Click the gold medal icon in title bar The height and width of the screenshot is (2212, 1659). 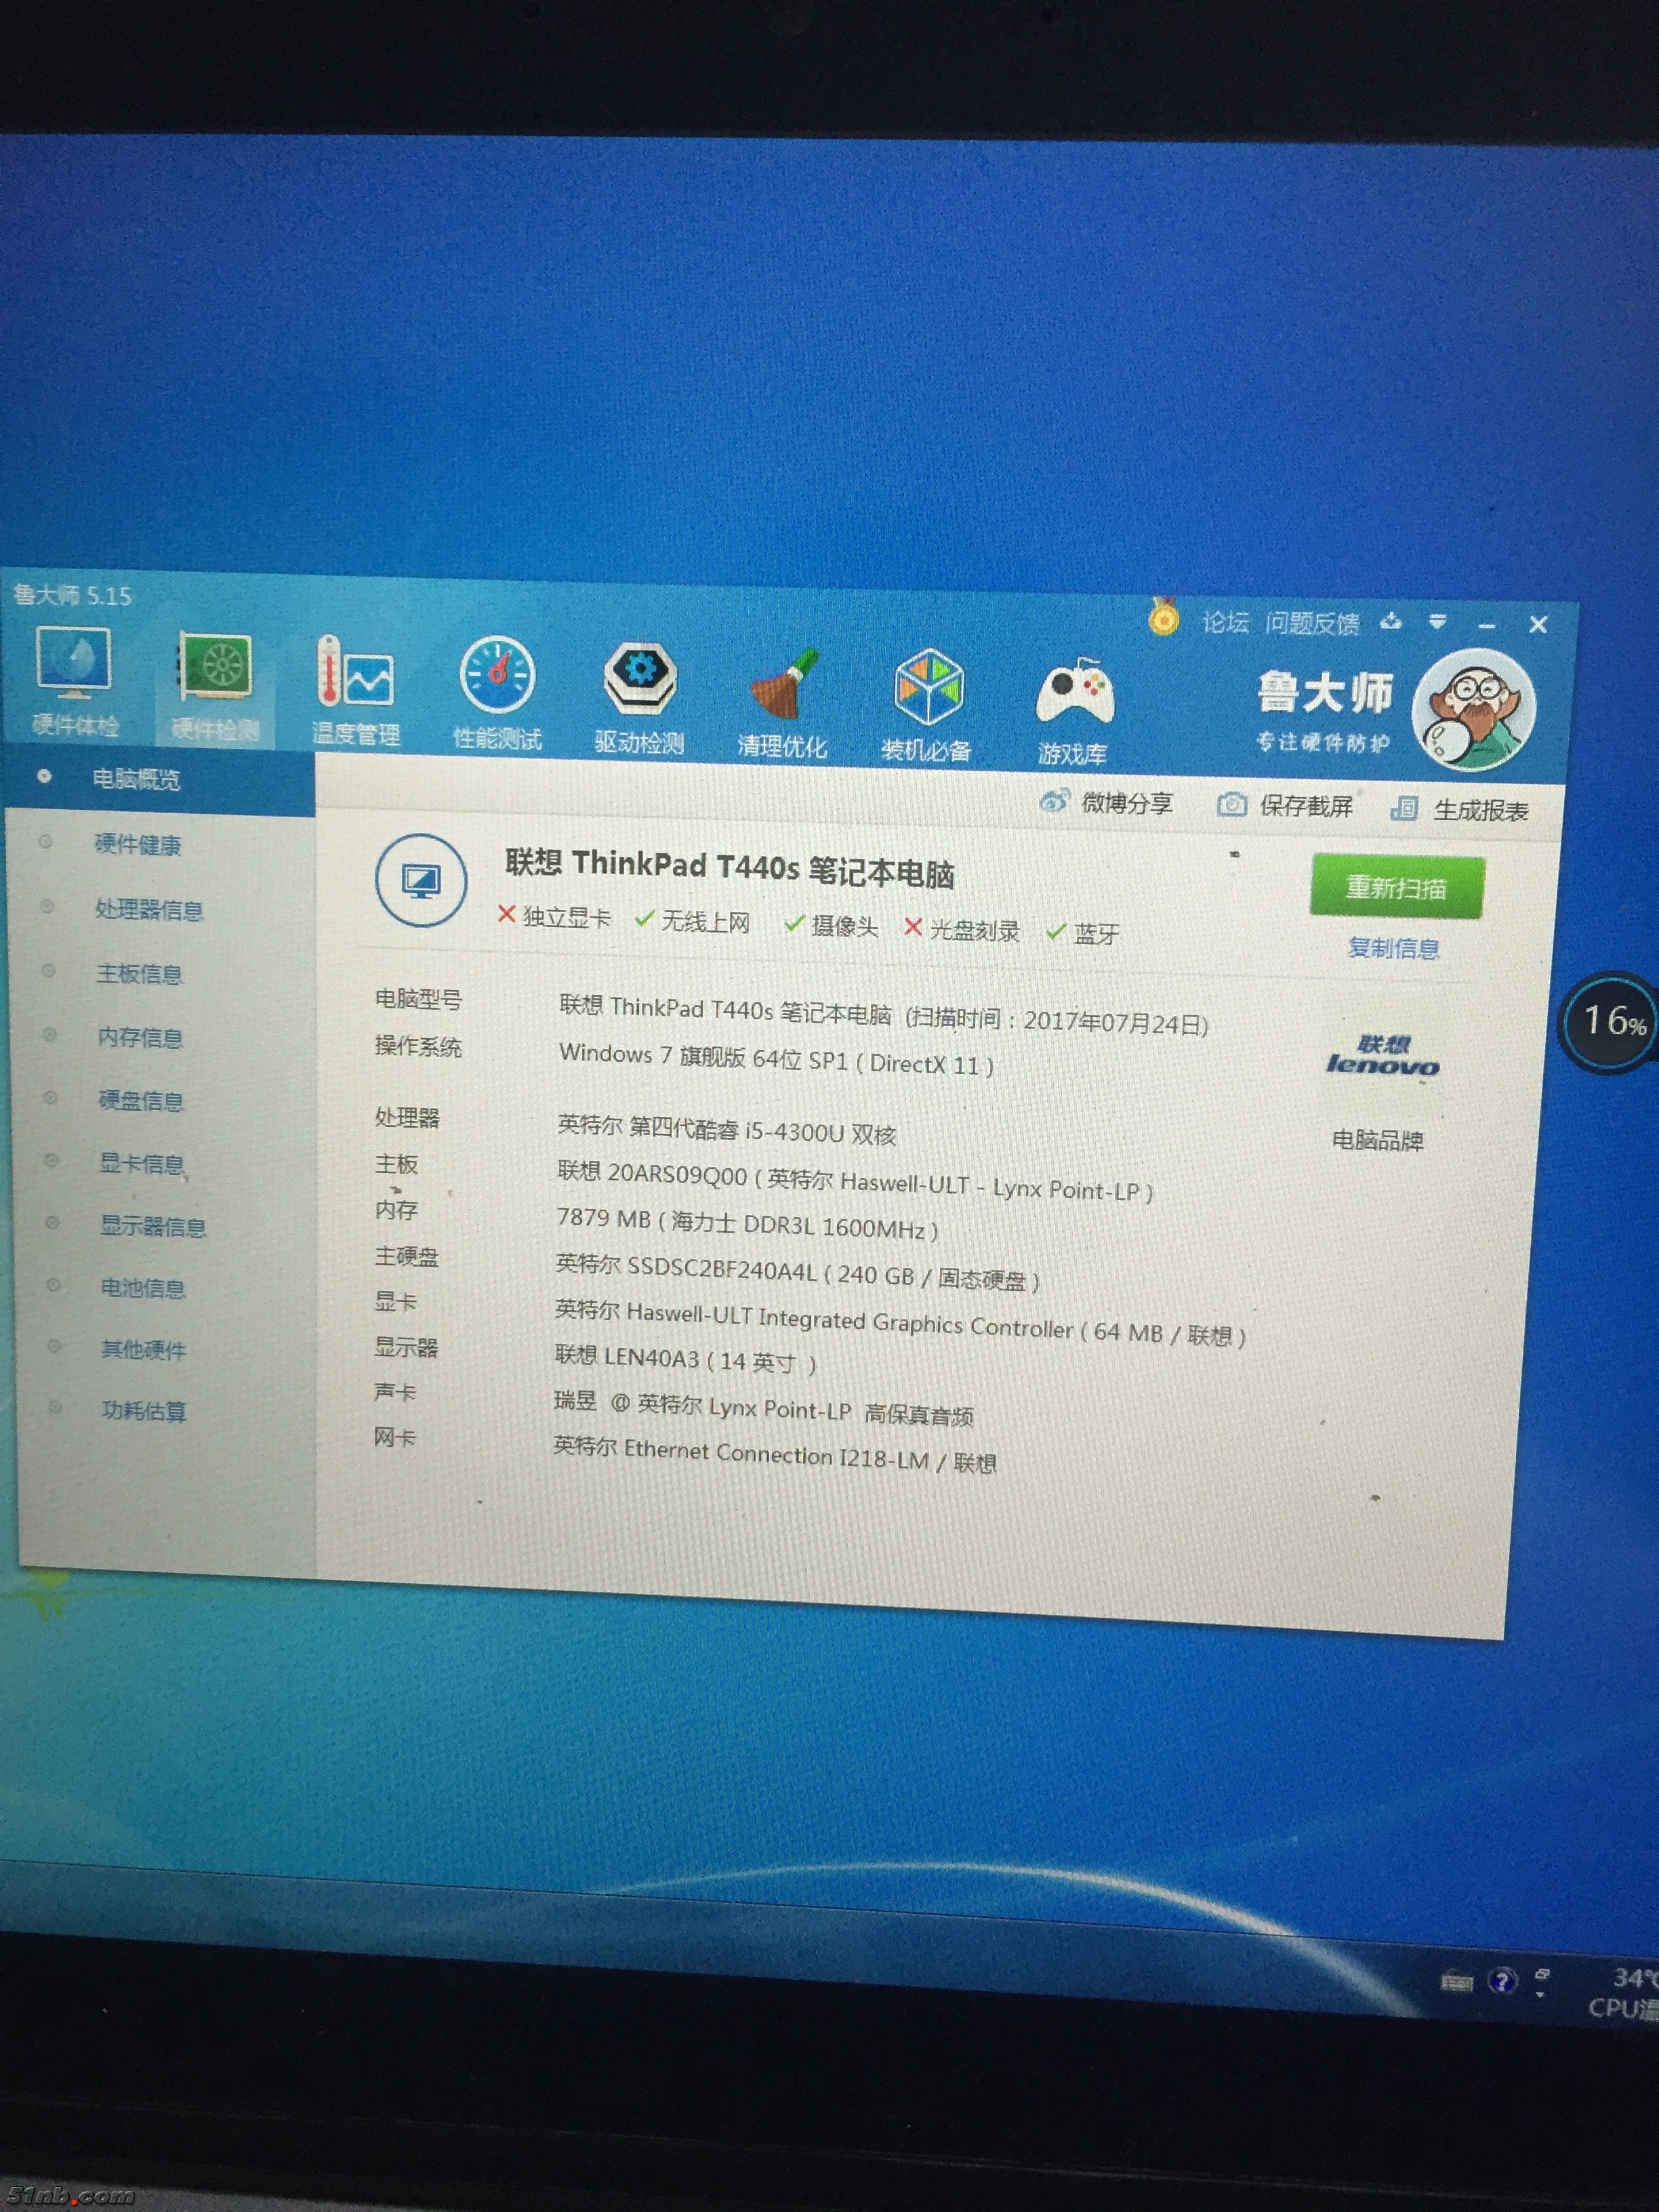pyautogui.click(x=1163, y=617)
